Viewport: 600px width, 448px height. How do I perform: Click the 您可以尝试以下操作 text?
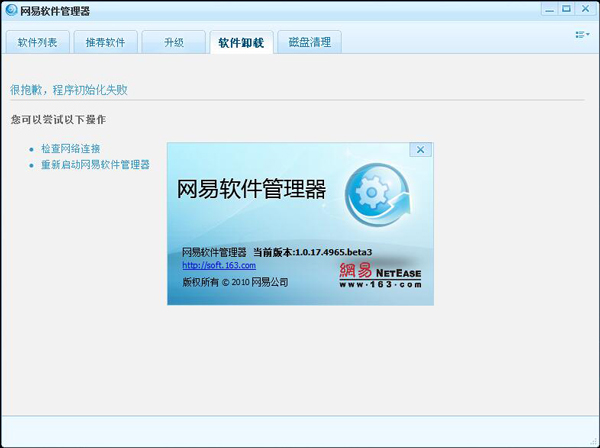(x=58, y=119)
